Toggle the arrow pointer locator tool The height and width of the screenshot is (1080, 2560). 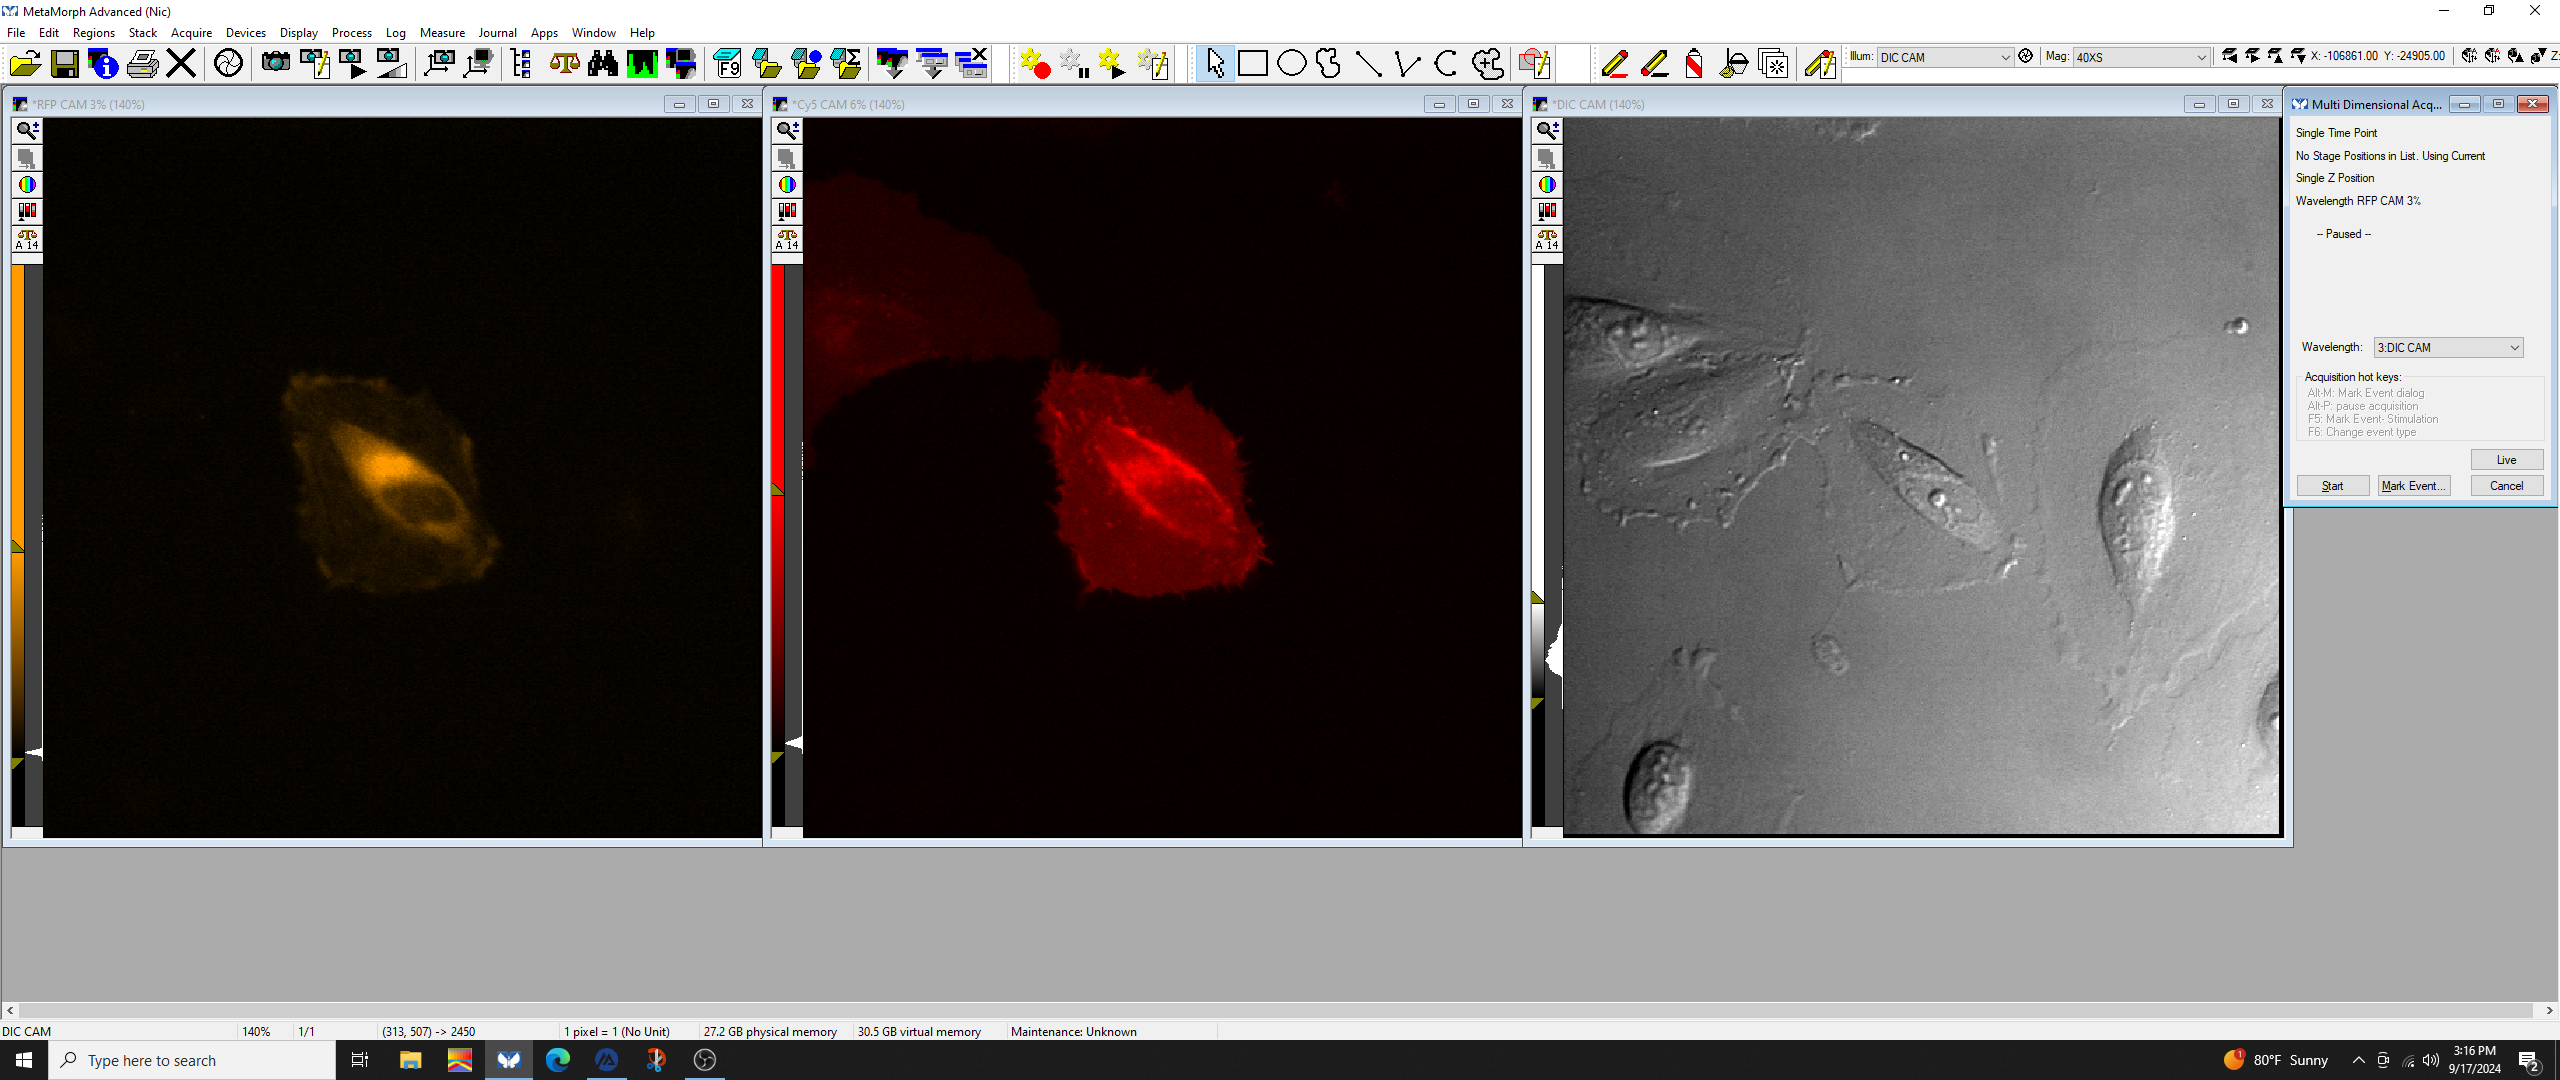tap(1215, 64)
